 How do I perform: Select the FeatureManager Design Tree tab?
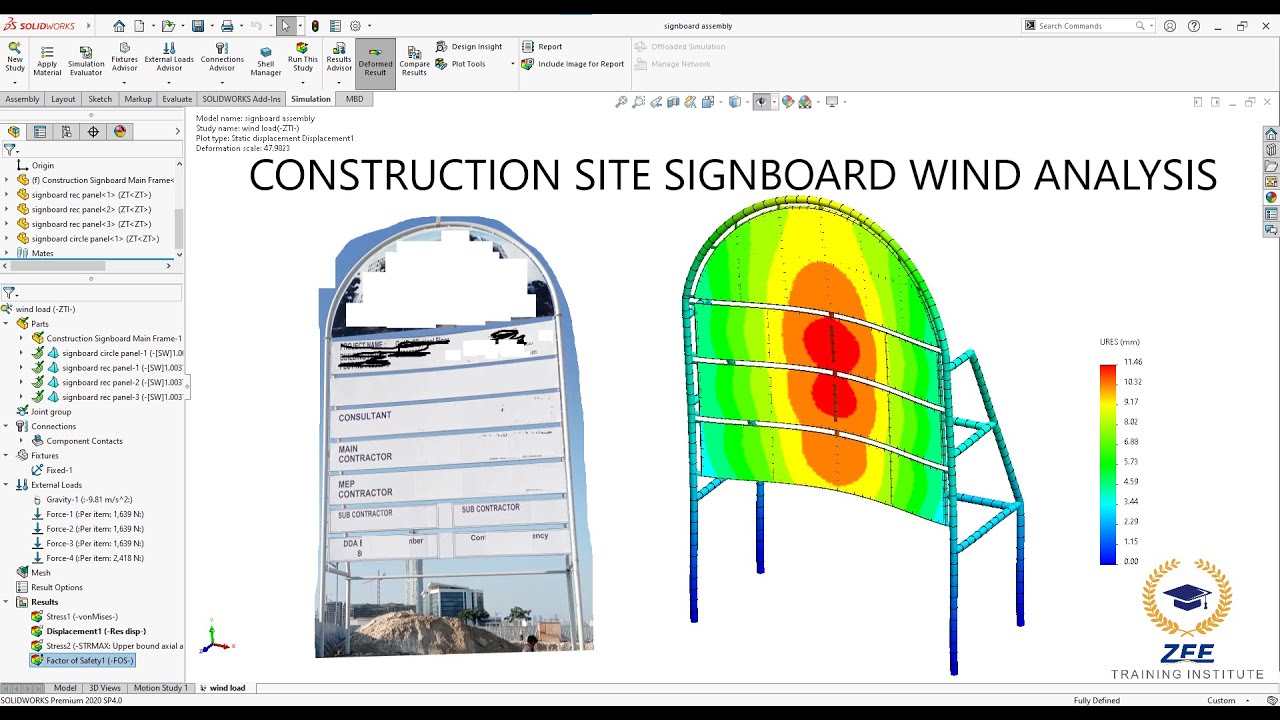click(x=14, y=132)
